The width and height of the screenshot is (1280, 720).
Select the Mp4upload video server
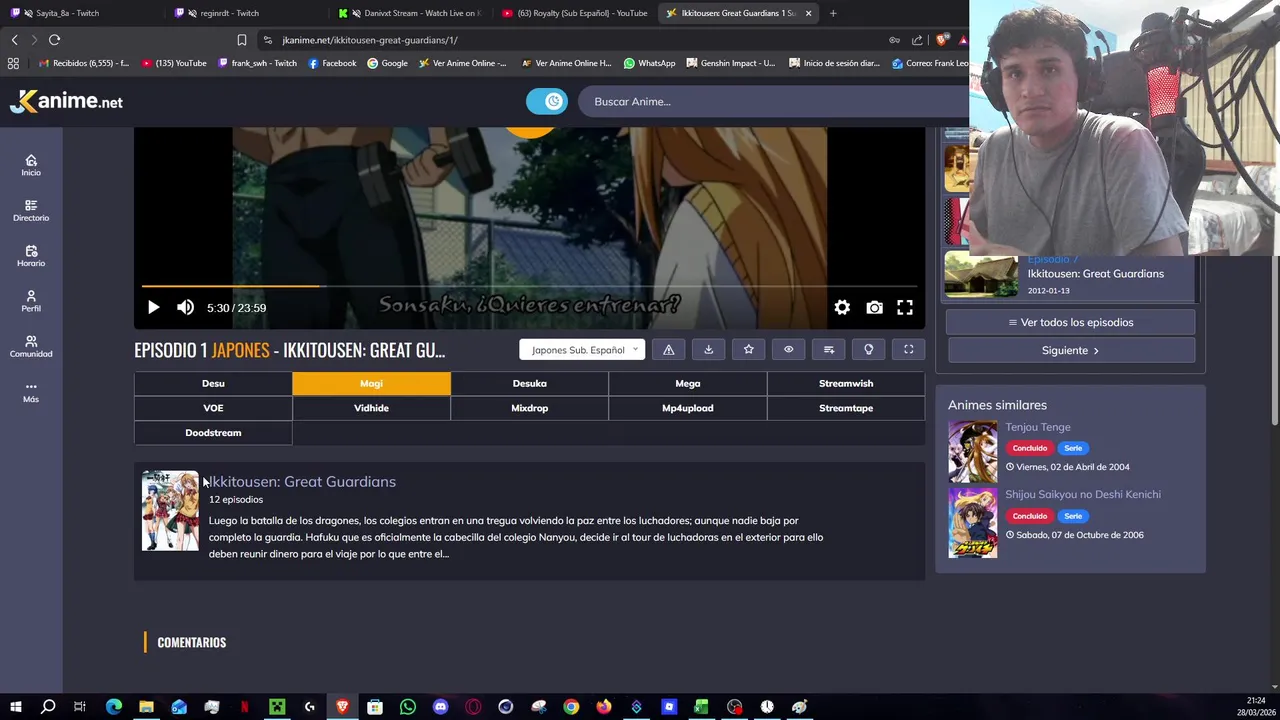coord(687,408)
